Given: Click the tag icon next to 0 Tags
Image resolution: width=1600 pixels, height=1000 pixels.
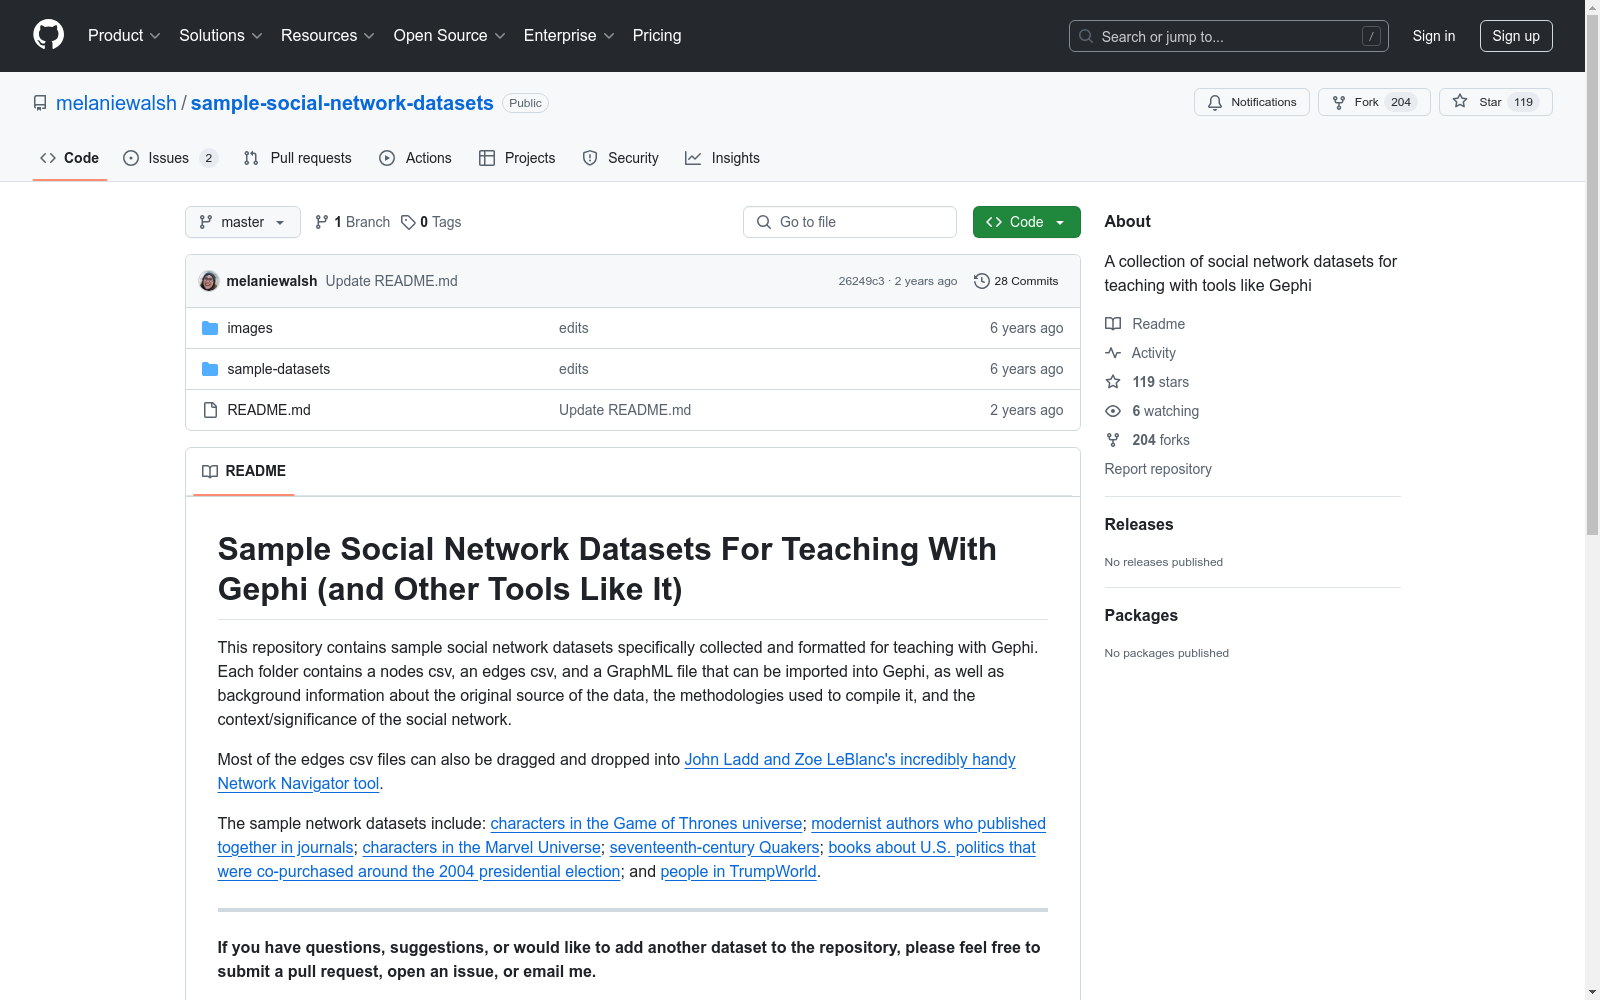Looking at the screenshot, I should pyautogui.click(x=408, y=222).
